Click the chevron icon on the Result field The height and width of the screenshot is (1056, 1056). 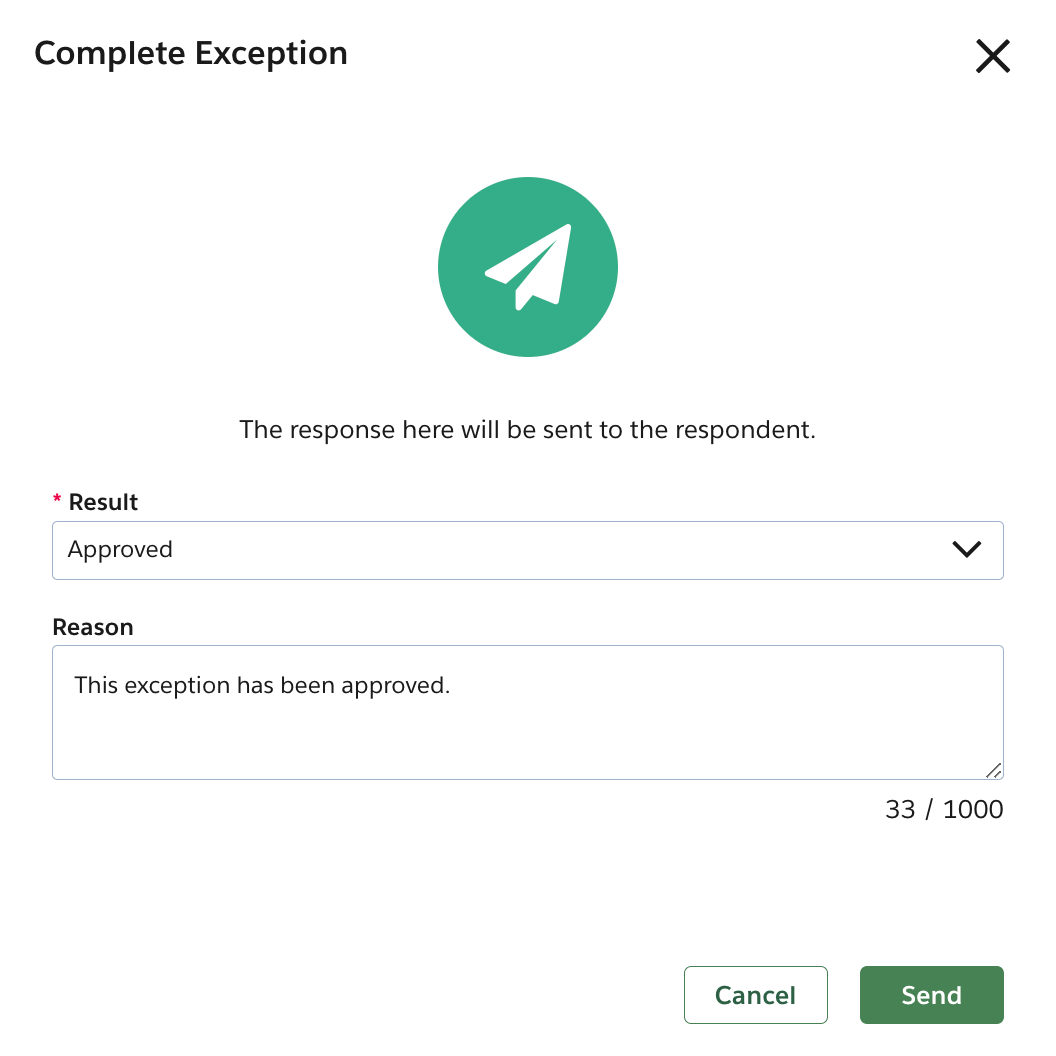pos(966,549)
